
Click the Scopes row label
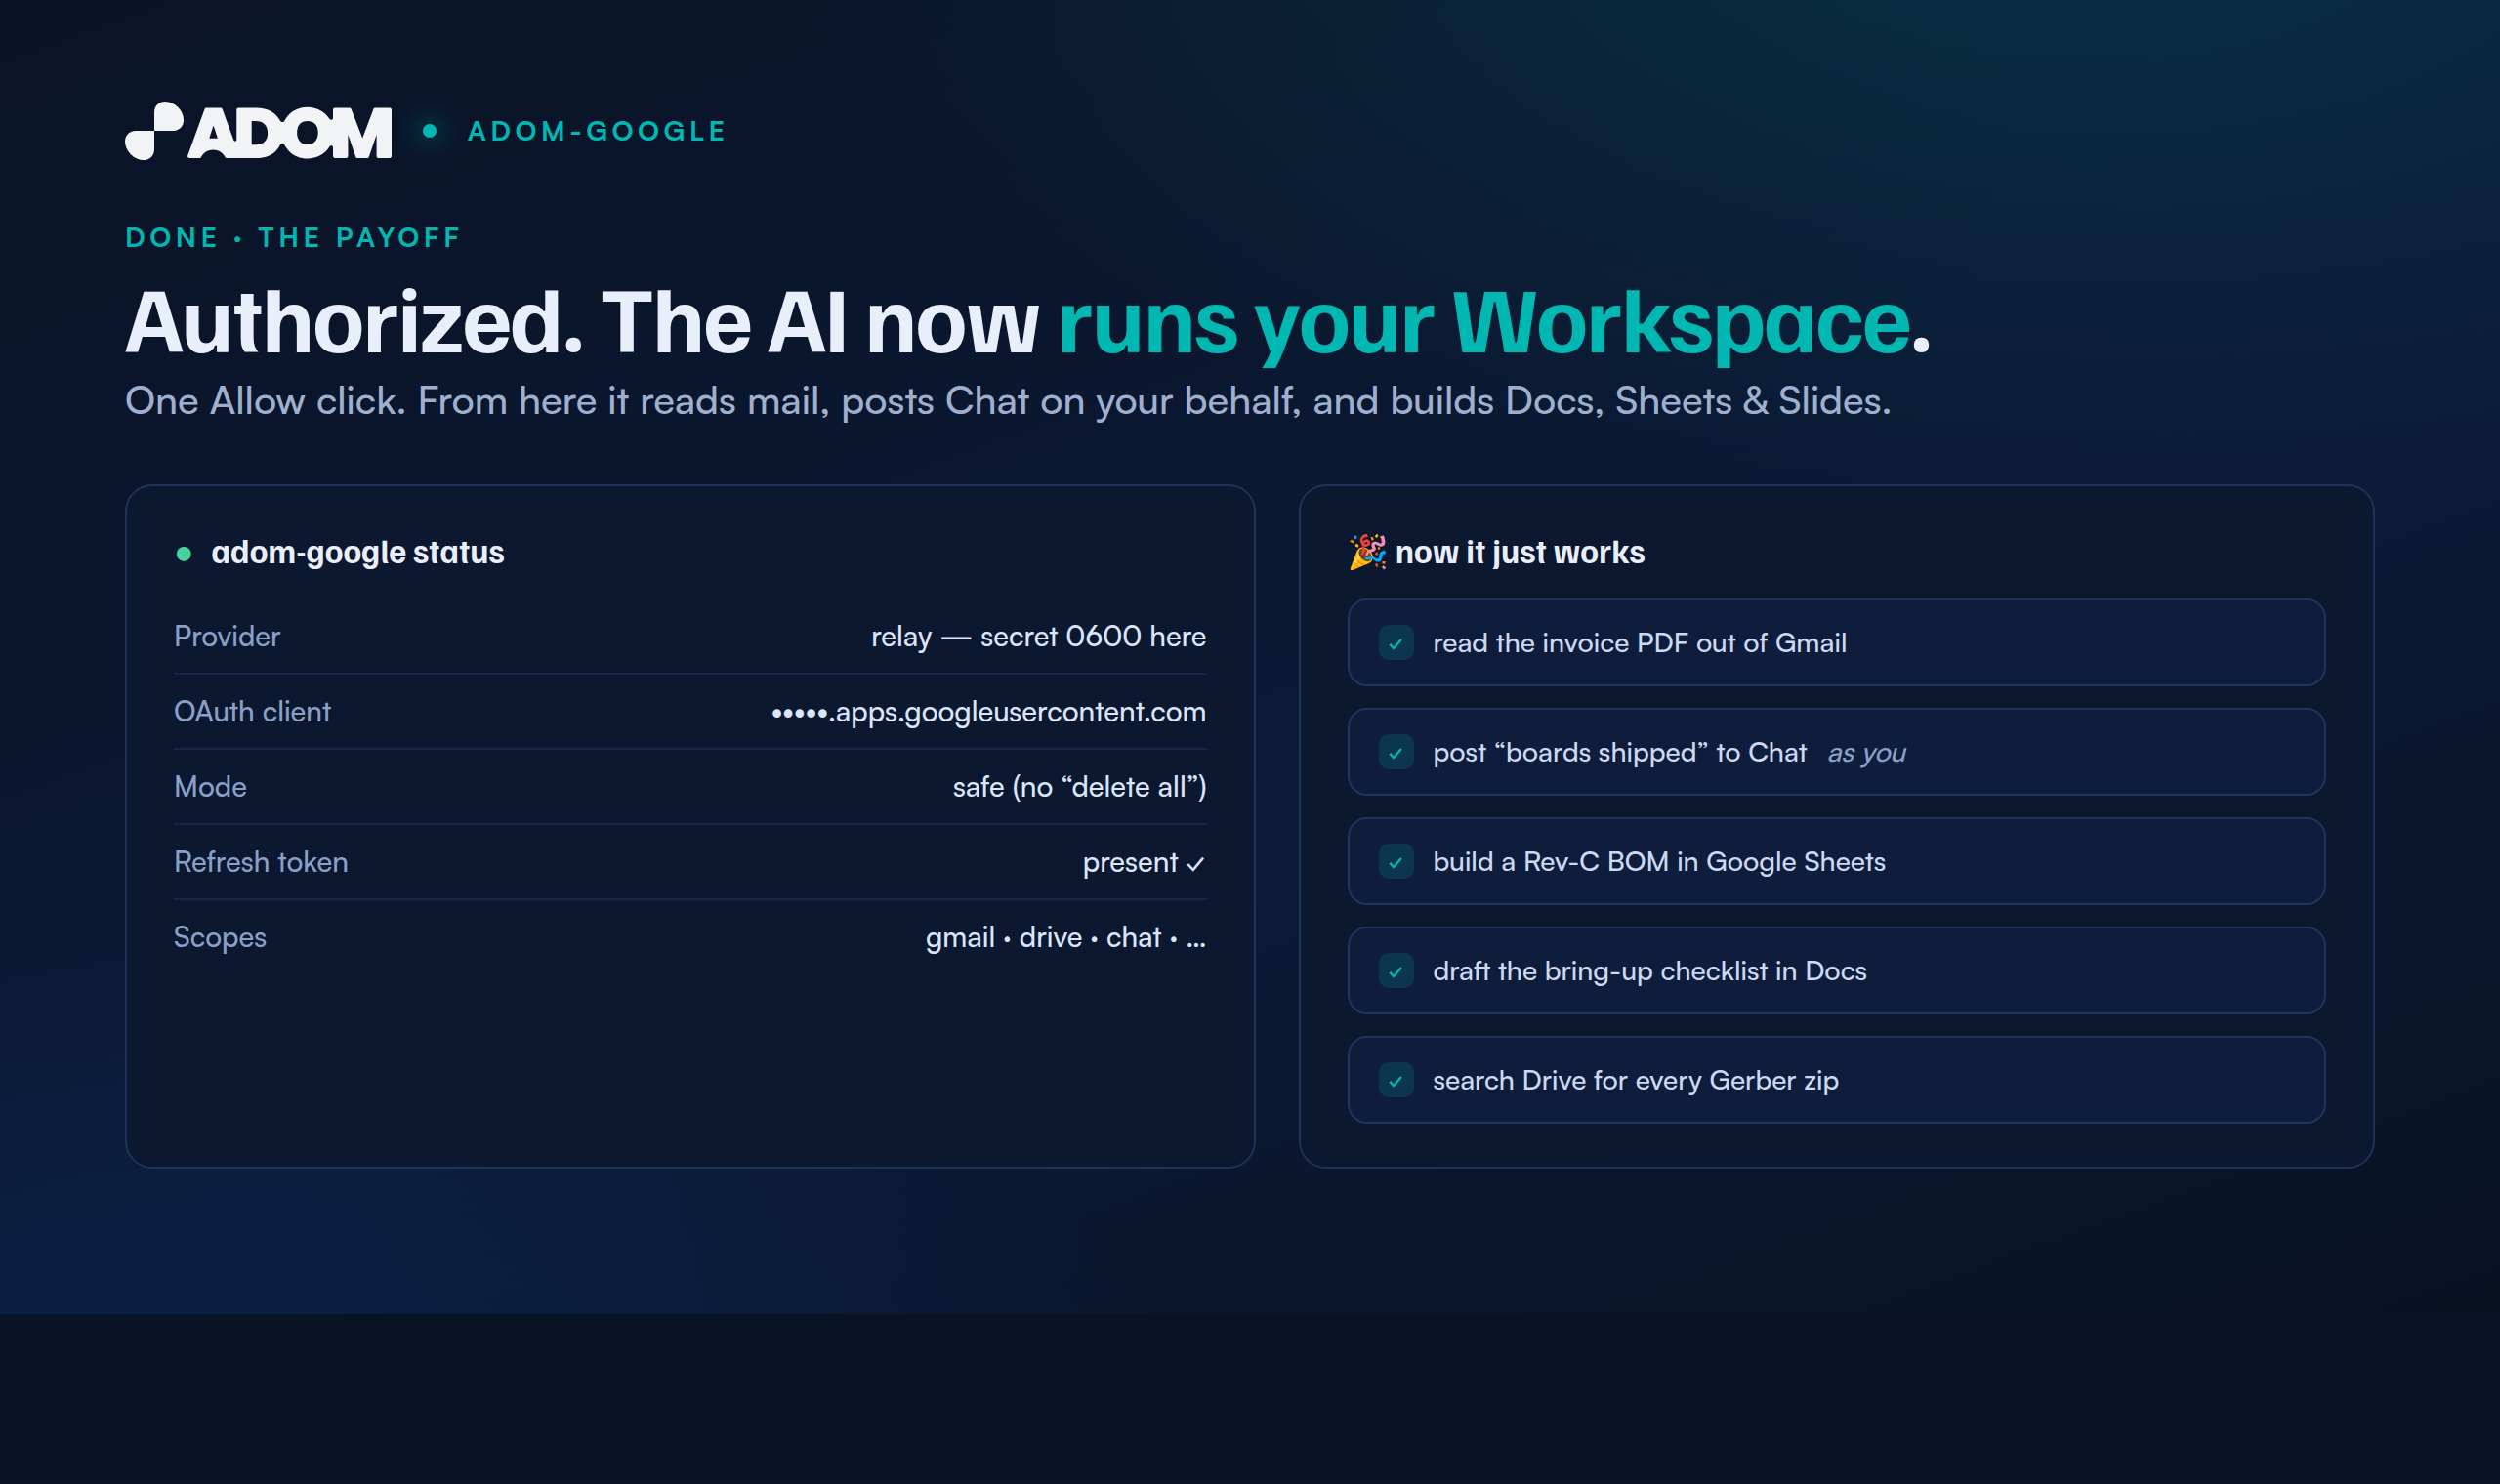(x=220, y=938)
